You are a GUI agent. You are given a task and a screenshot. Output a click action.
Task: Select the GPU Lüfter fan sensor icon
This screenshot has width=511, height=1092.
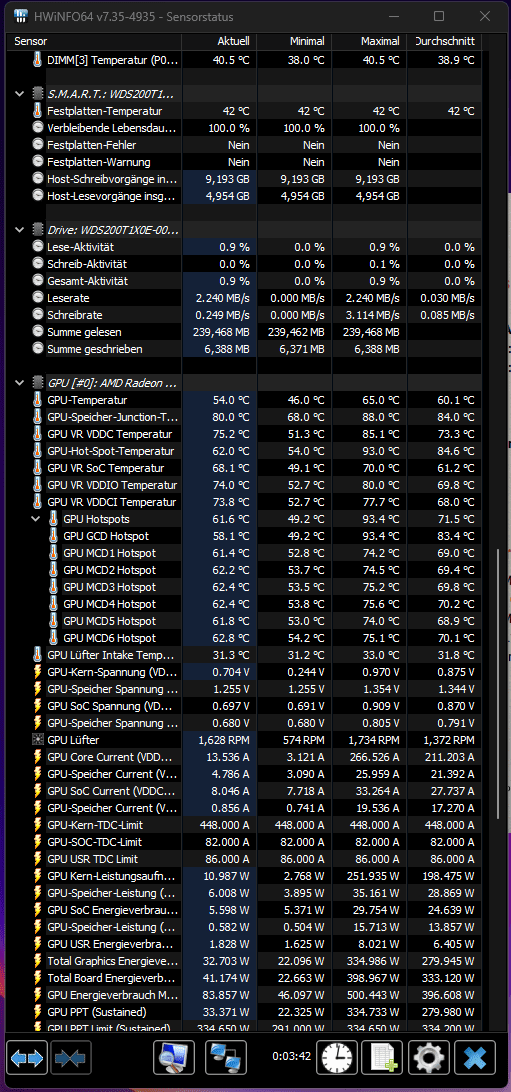[38, 740]
